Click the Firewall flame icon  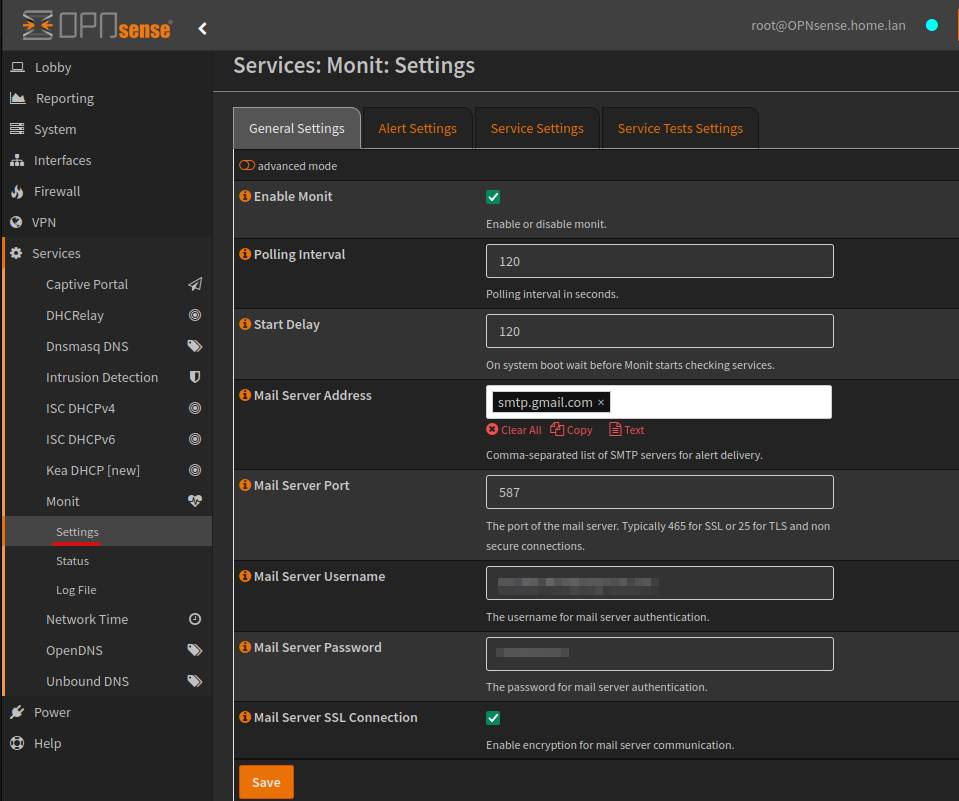(x=17, y=191)
